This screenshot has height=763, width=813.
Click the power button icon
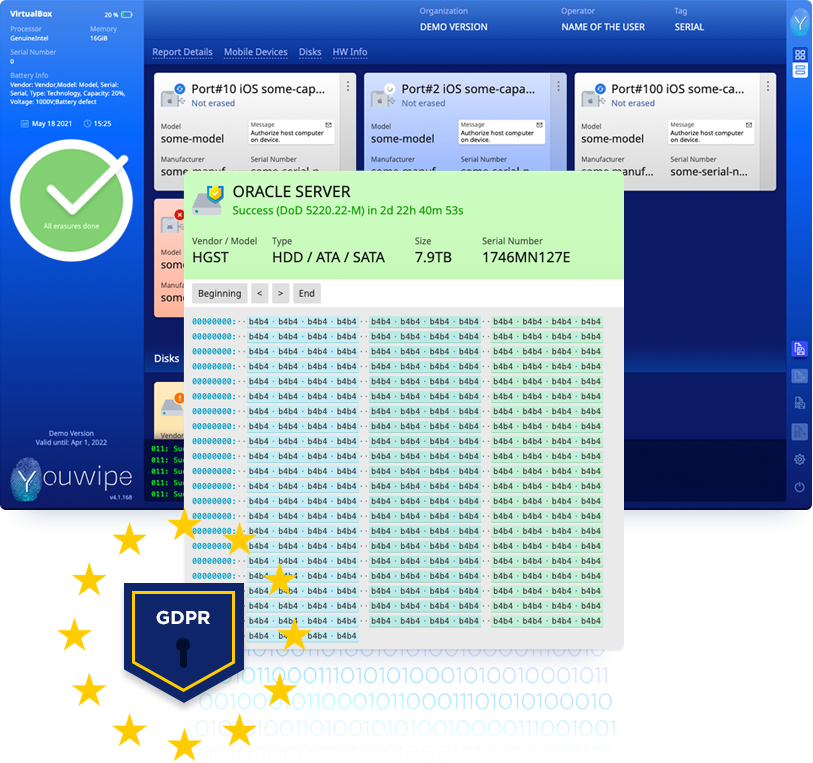click(x=800, y=487)
